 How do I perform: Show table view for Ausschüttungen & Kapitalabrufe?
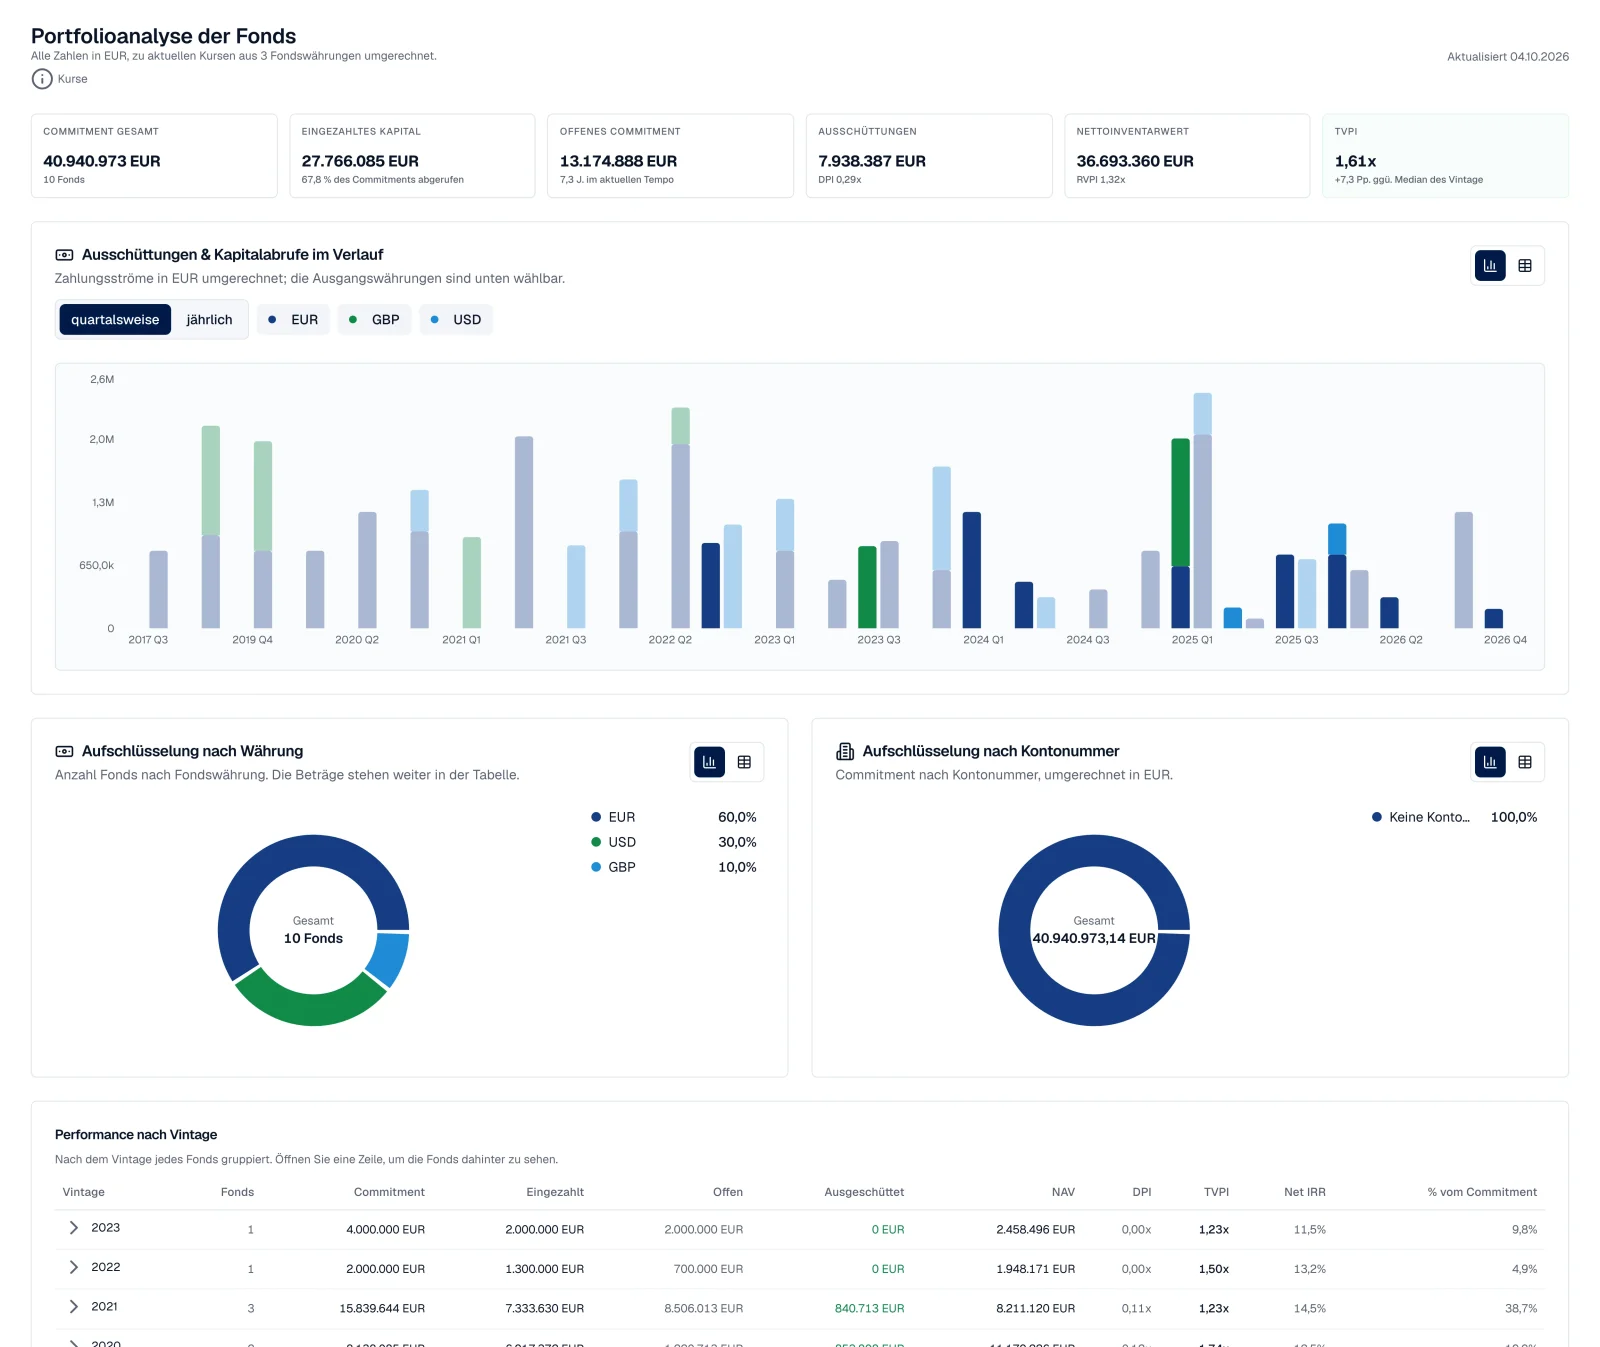click(x=1525, y=266)
